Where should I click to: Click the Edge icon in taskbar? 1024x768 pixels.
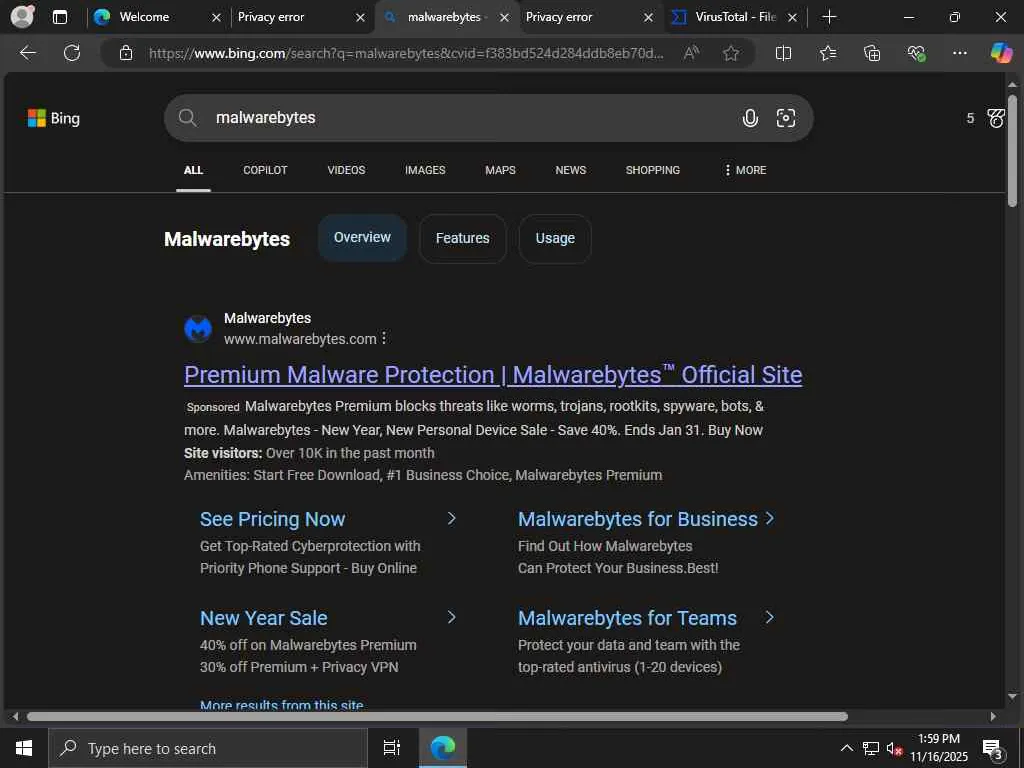coord(443,748)
